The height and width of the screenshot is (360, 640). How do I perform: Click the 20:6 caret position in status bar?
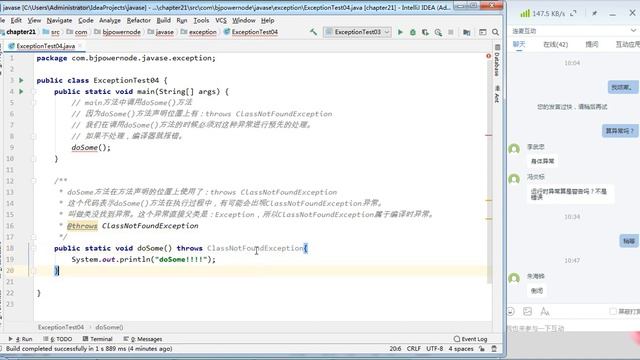(x=395, y=349)
